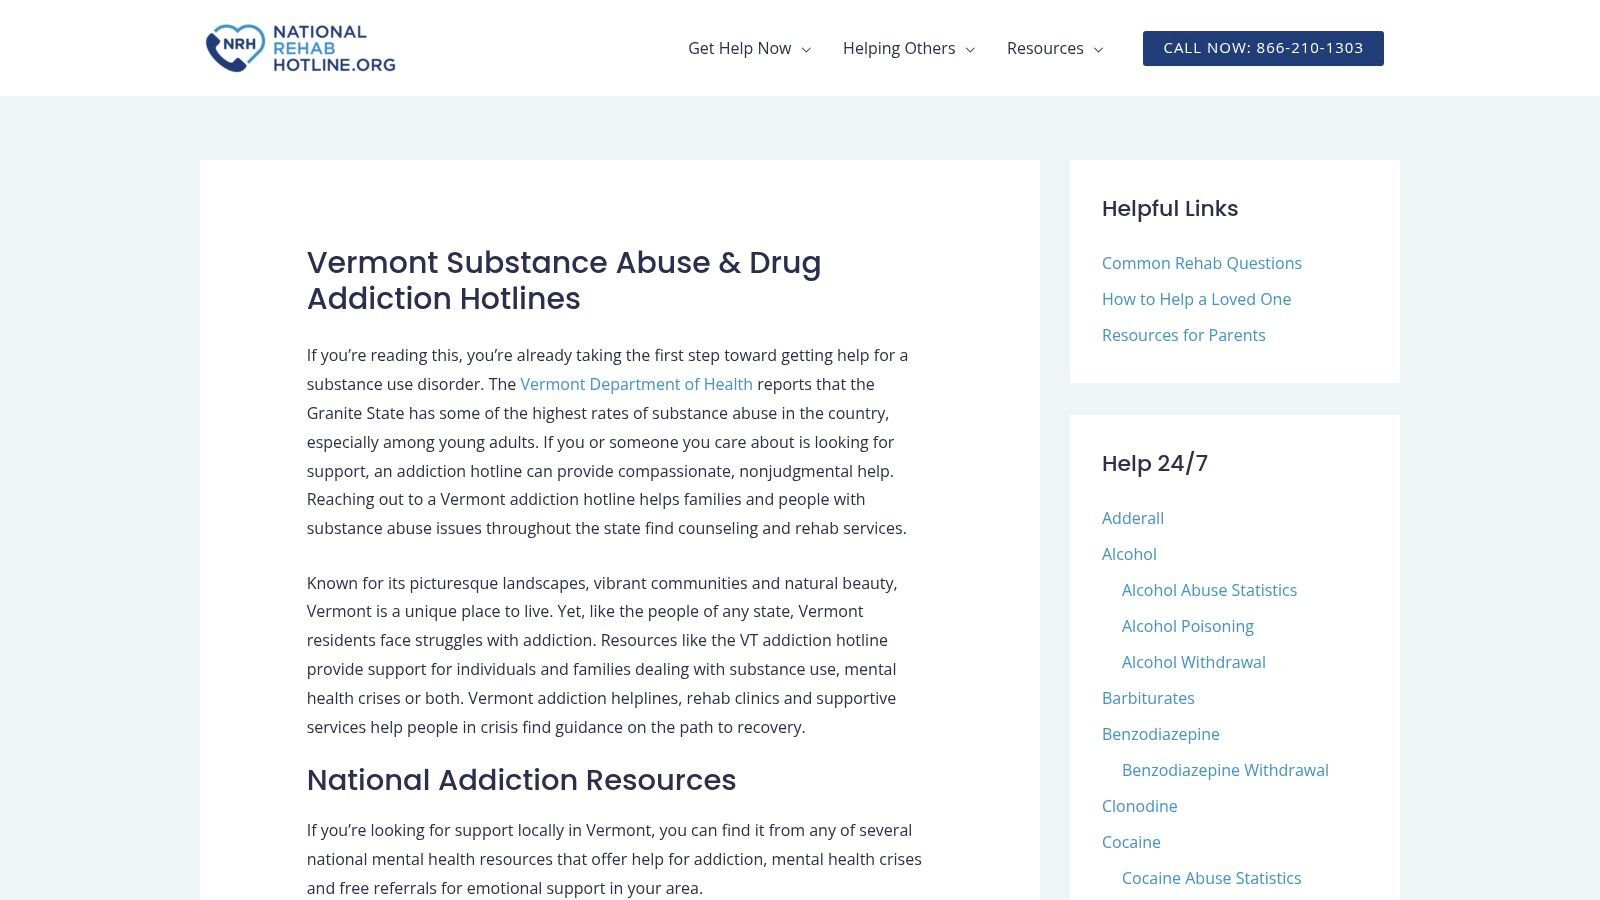
Task: Open the Helping Others menu
Action: (x=898, y=48)
